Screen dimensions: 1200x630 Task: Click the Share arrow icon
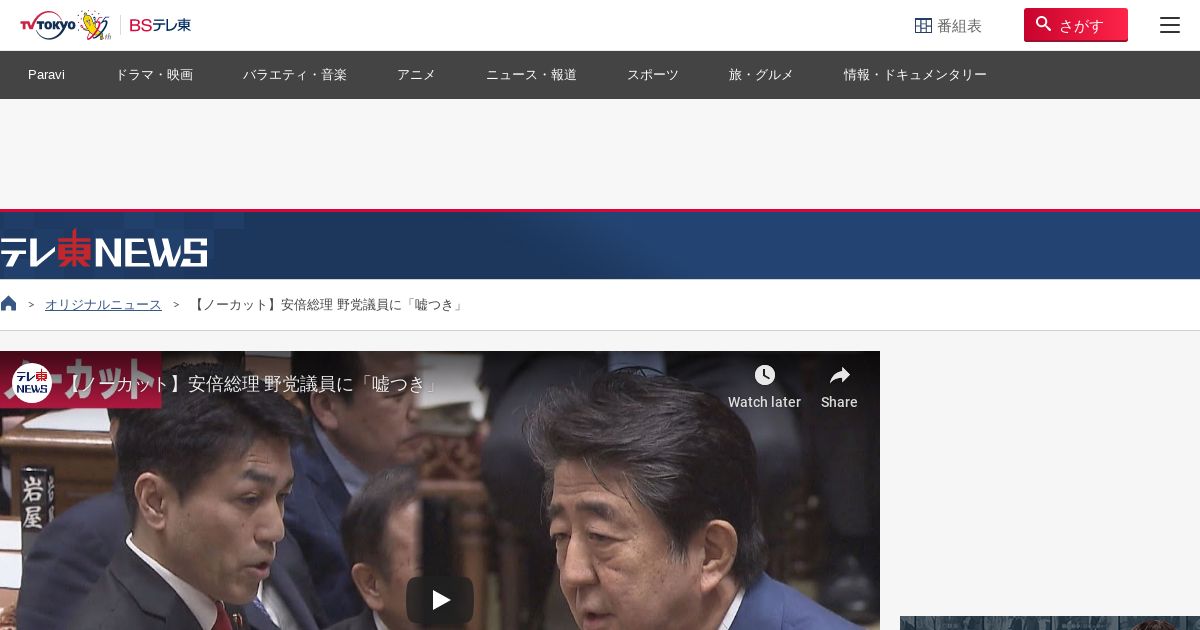pyautogui.click(x=839, y=376)
